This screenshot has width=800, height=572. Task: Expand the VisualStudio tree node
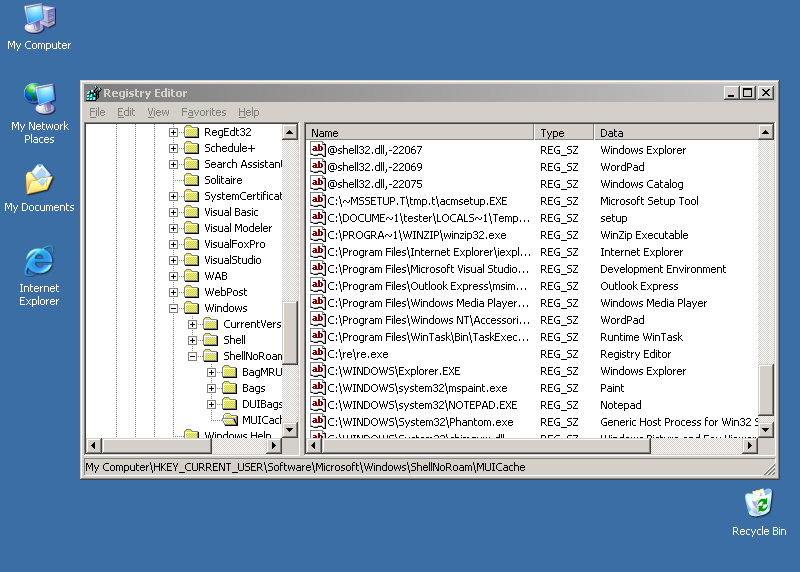(173, 260)
